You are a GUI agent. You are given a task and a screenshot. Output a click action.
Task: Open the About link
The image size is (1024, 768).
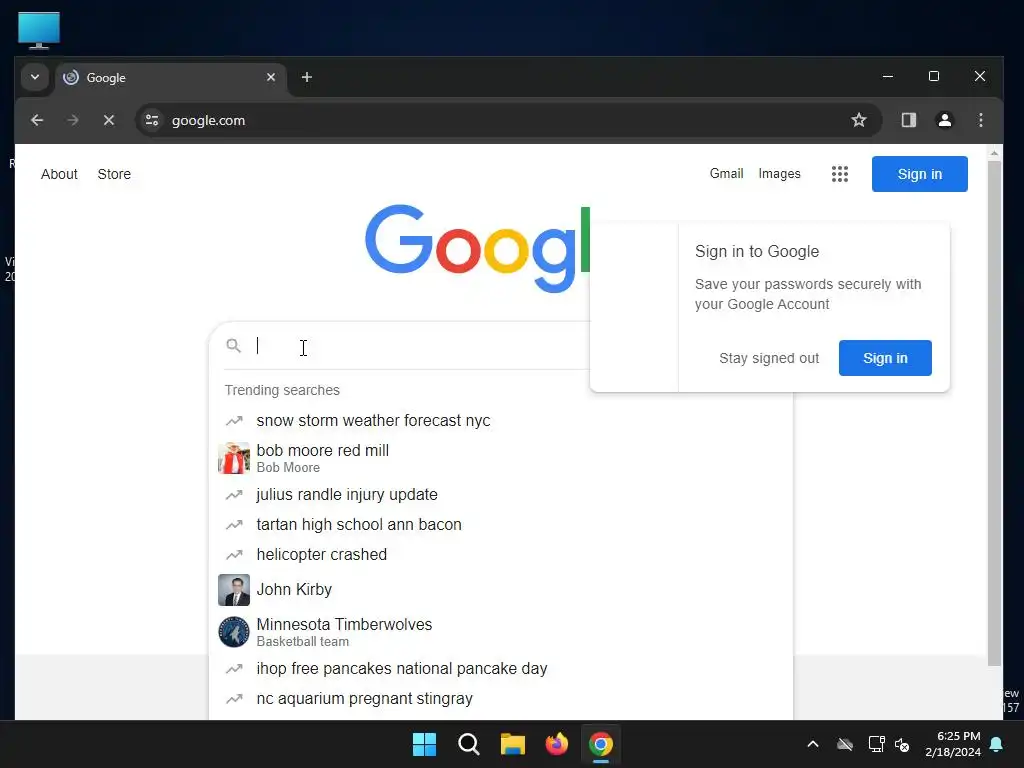(x=59, y=174)
